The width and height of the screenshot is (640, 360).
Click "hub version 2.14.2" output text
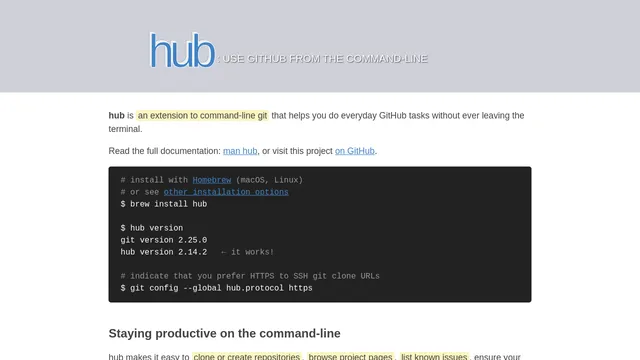click(164, 252)
